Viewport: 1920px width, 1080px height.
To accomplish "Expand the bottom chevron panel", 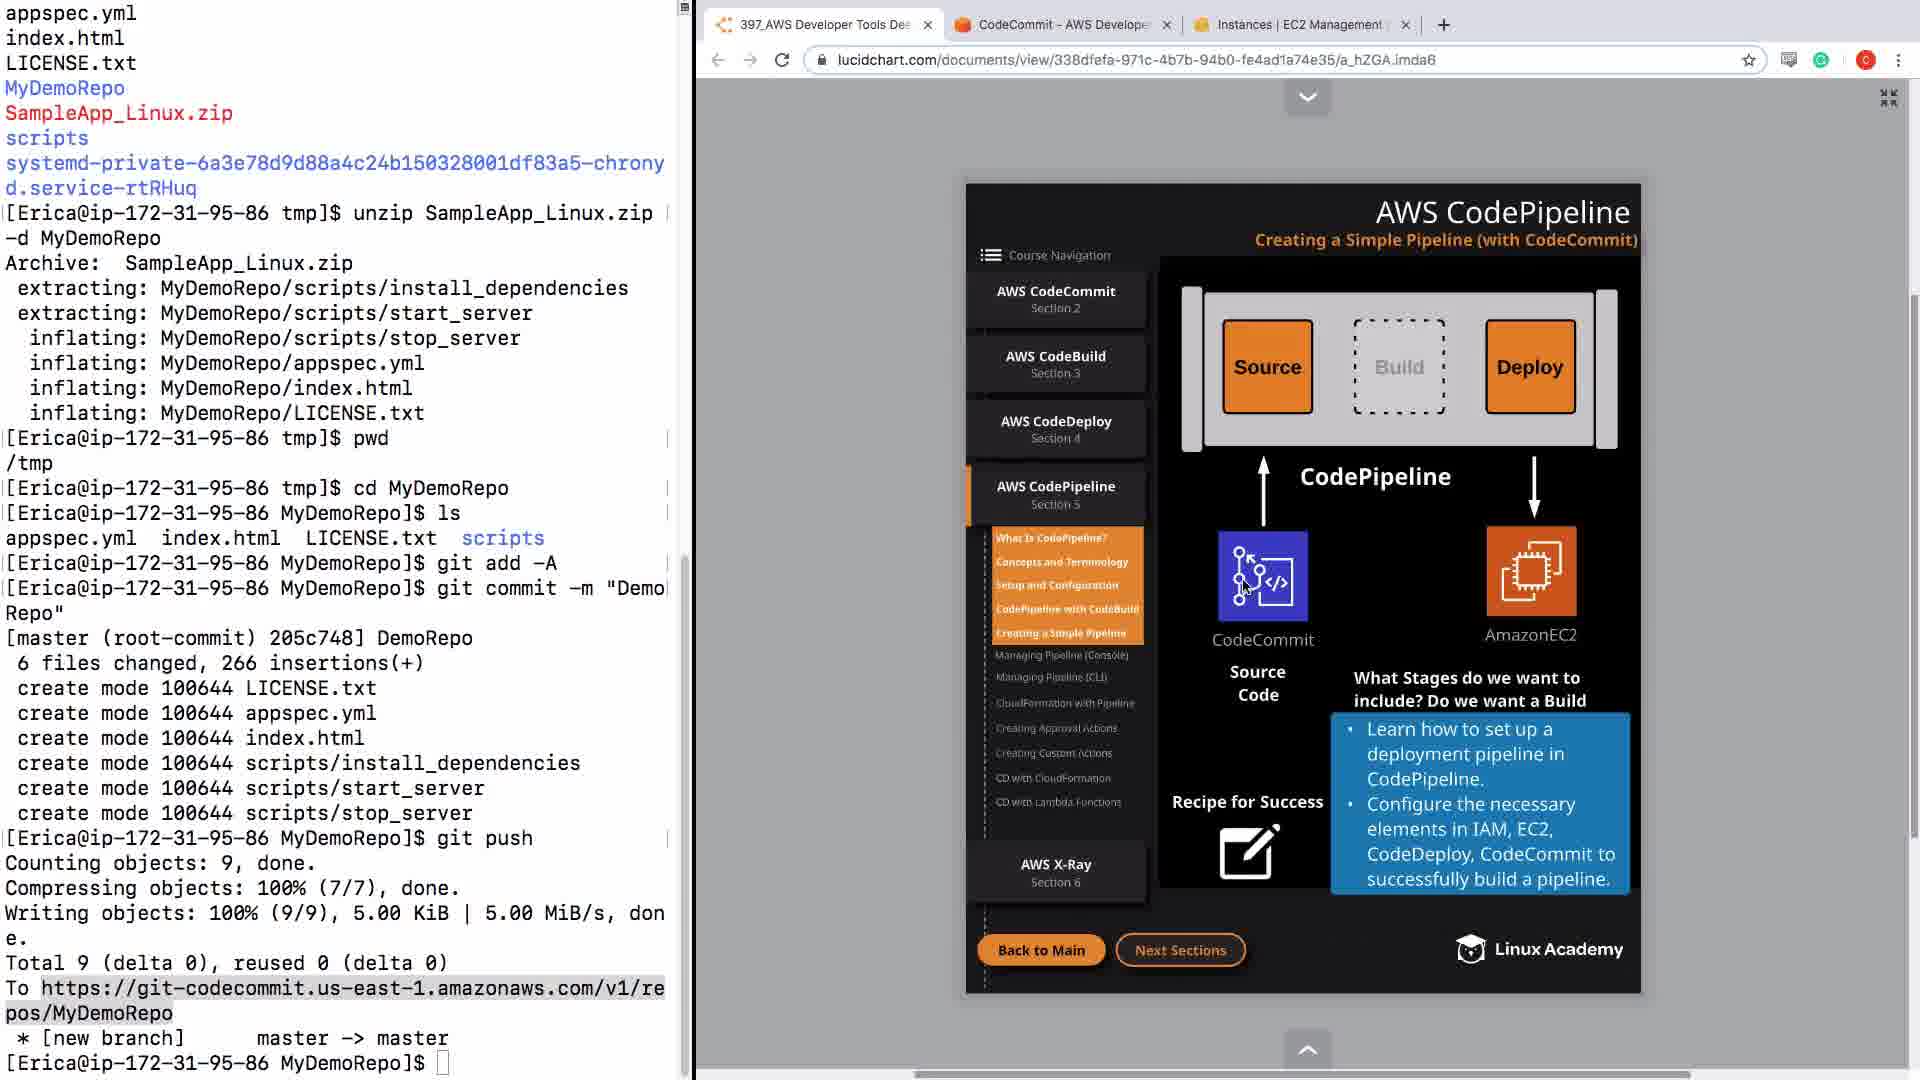I will coord(1307,1050).
